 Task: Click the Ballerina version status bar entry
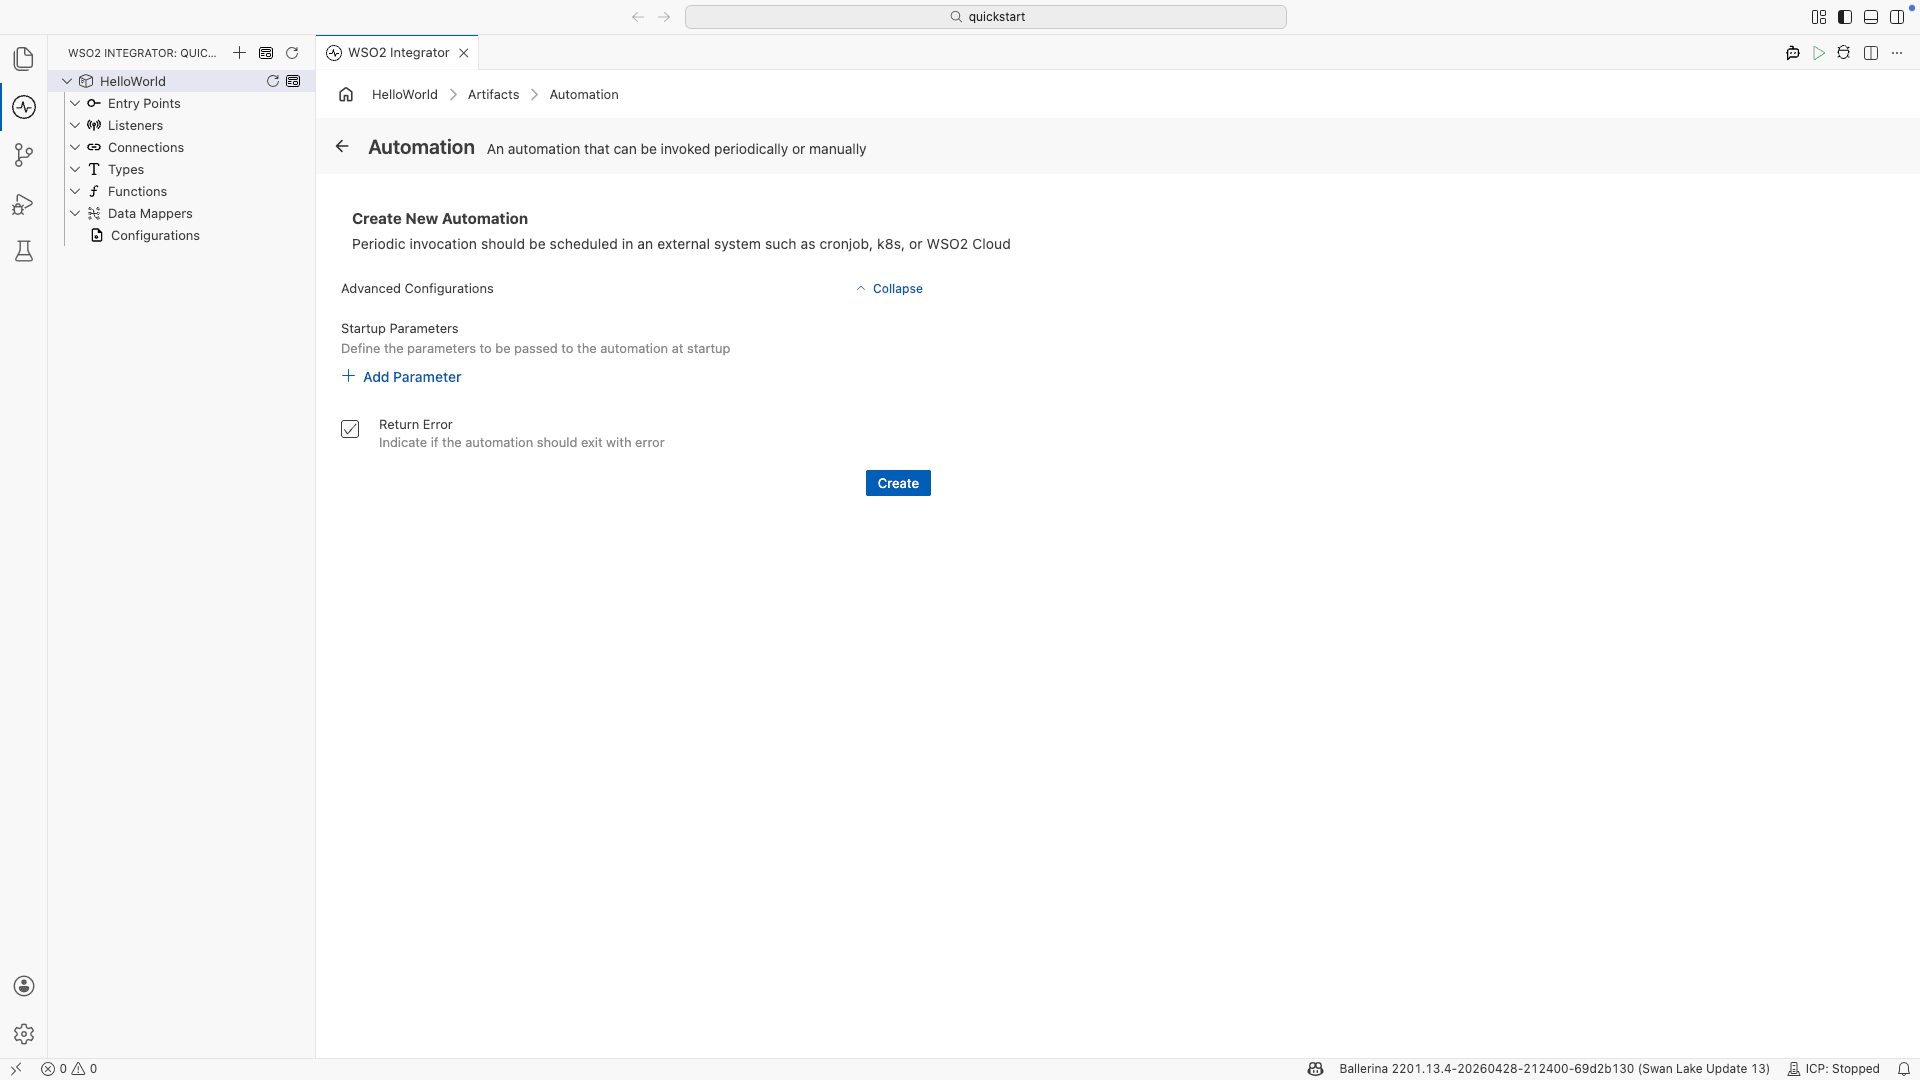tap(1554, 1069)
